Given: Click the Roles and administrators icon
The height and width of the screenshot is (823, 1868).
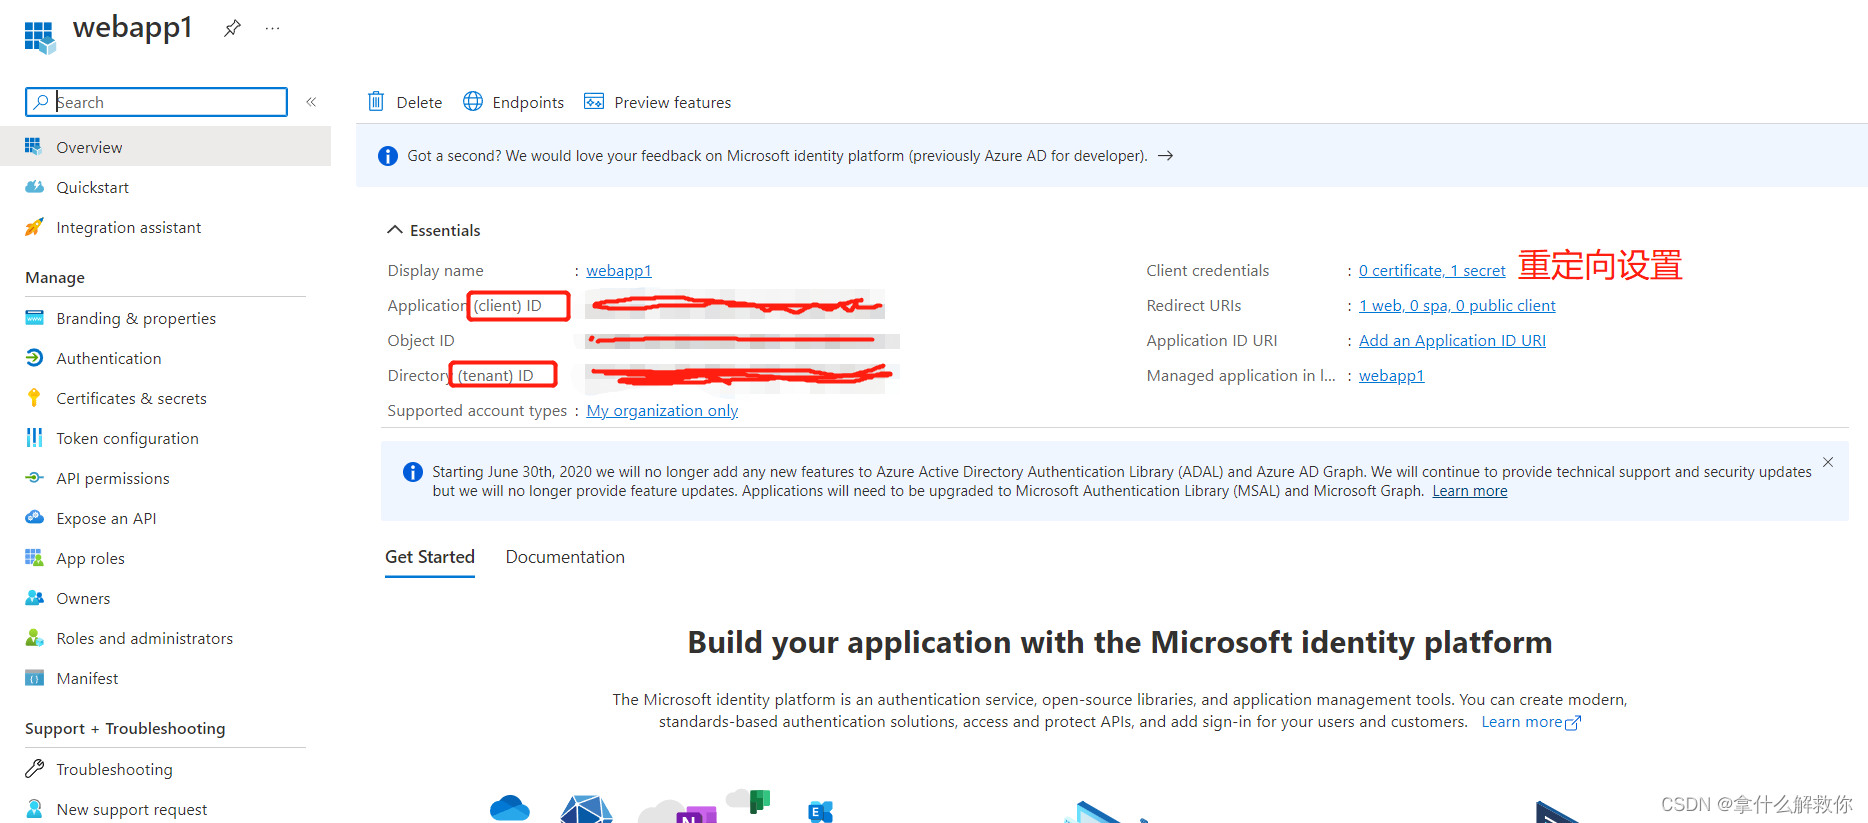Looking at the screenshot, I should 34,638.
